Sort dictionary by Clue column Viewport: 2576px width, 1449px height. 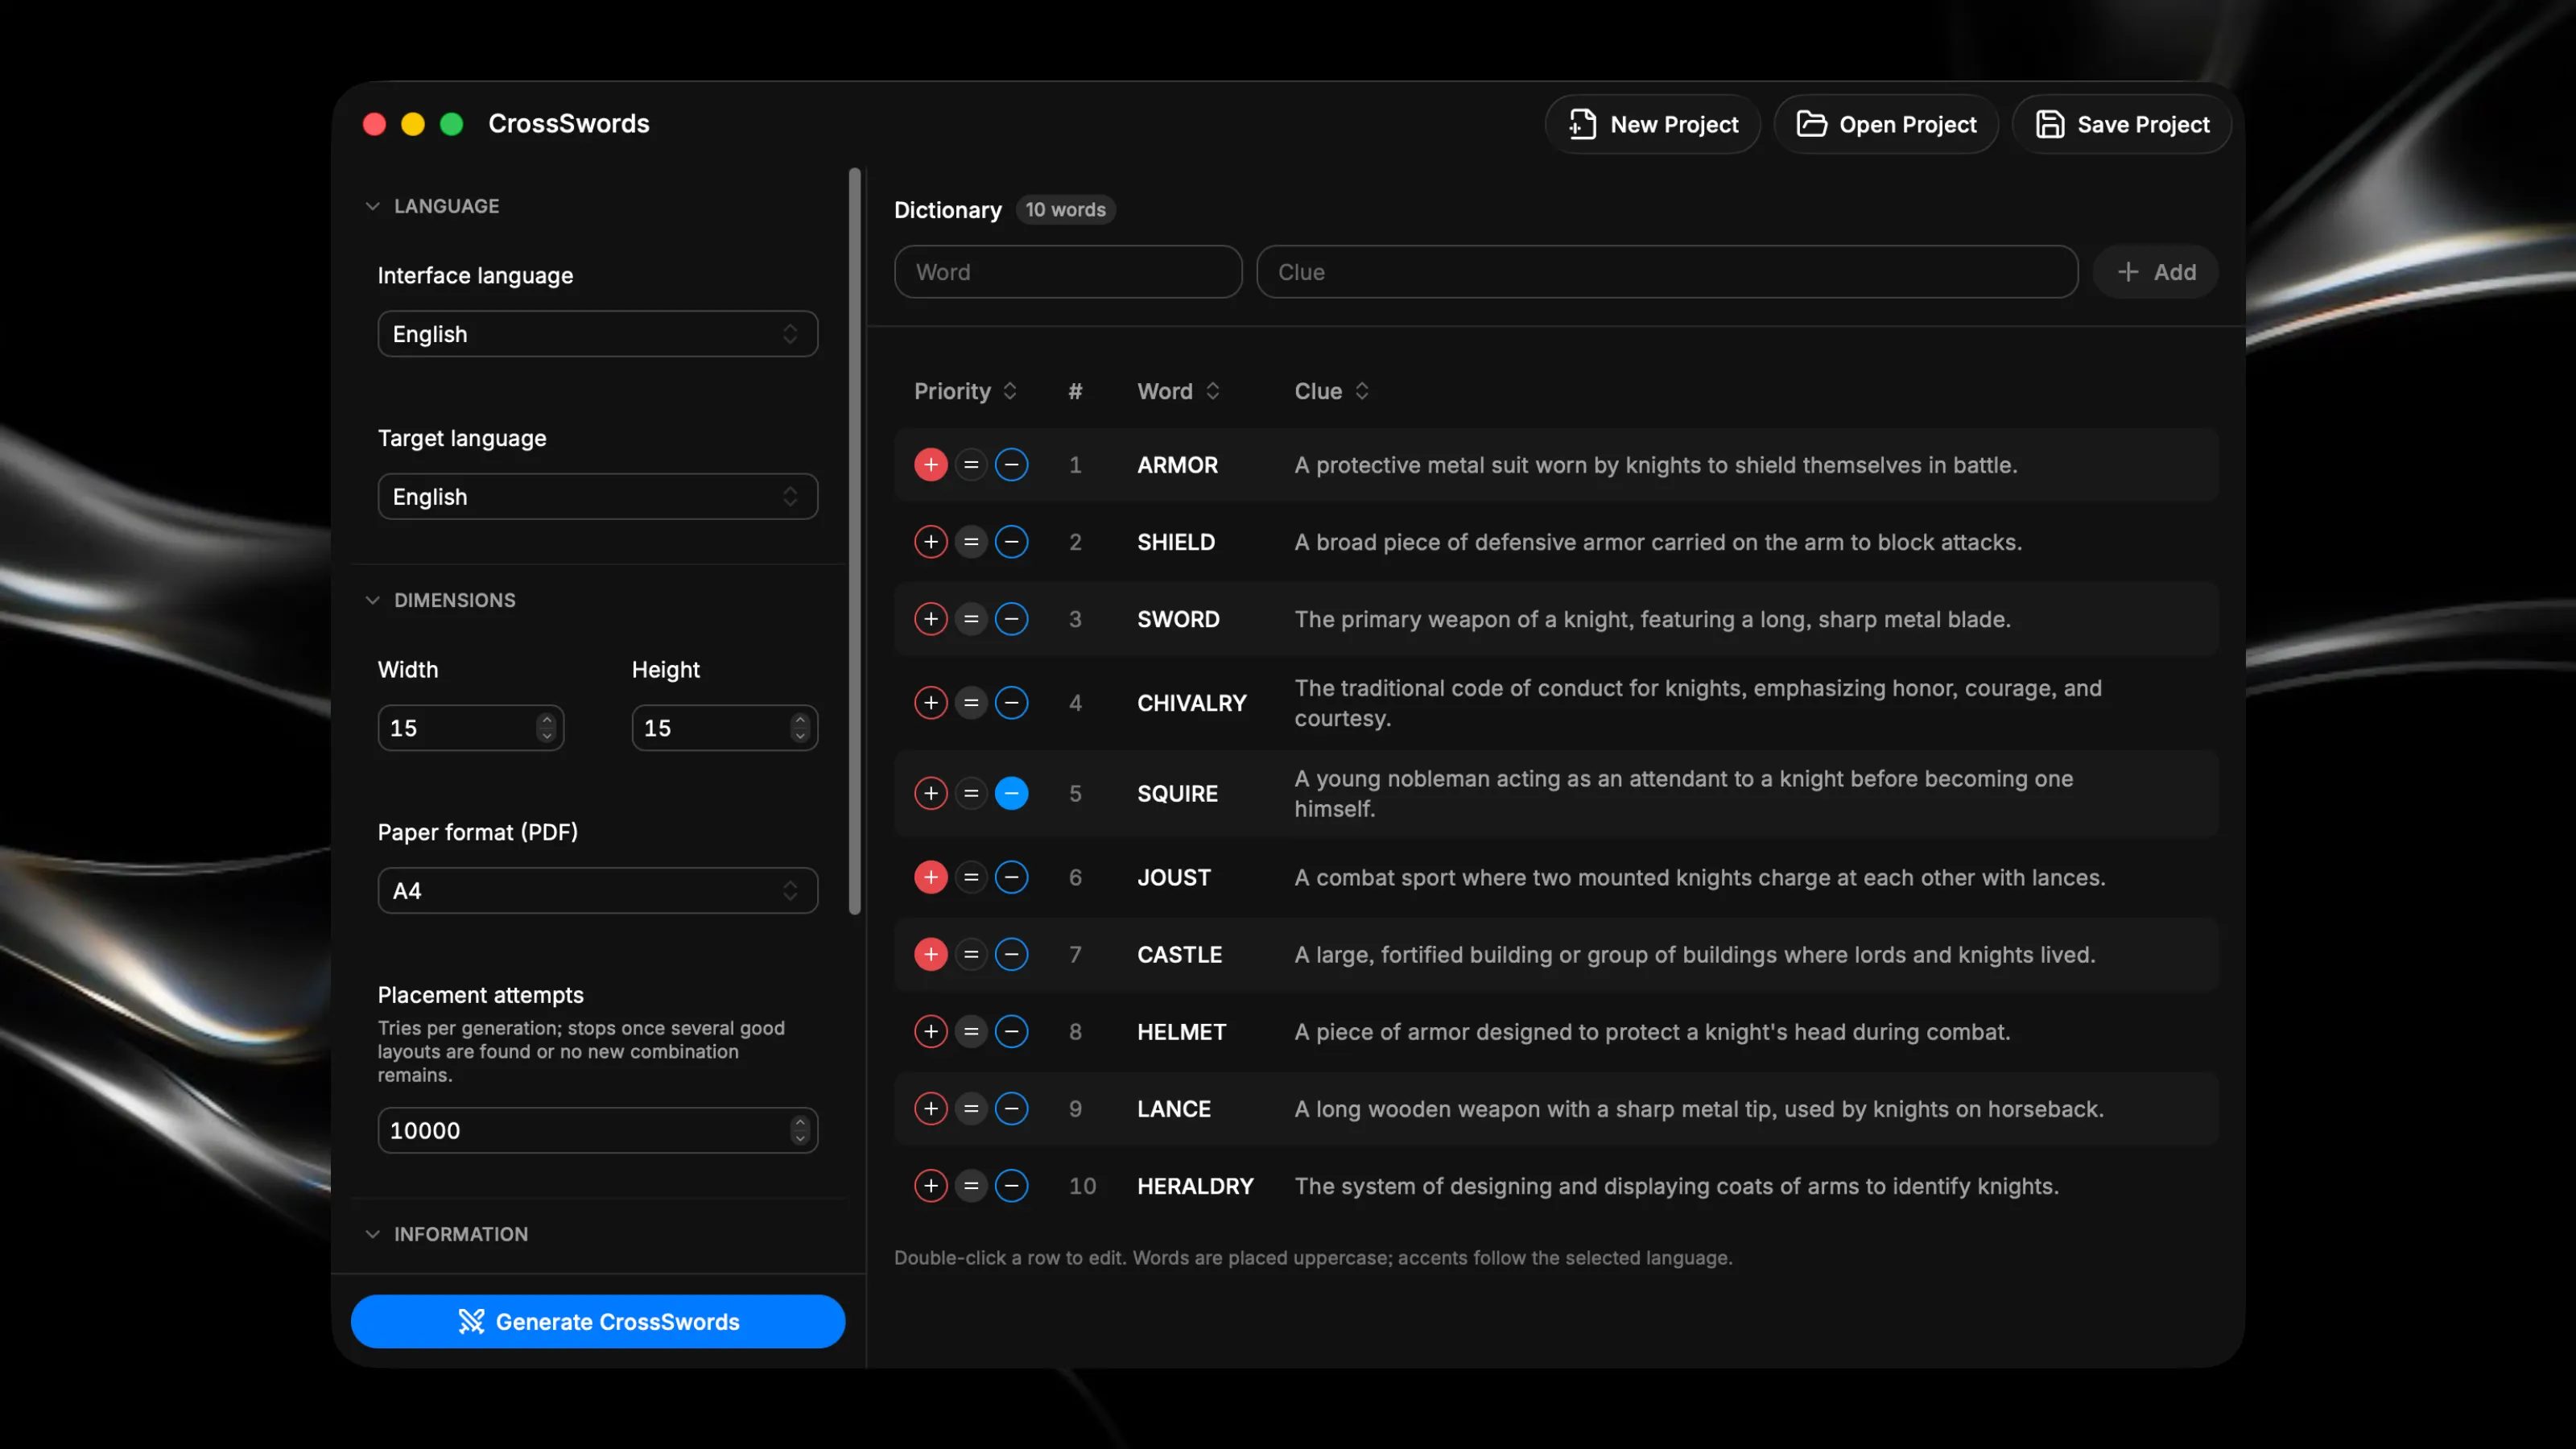tap(1331, 391)
